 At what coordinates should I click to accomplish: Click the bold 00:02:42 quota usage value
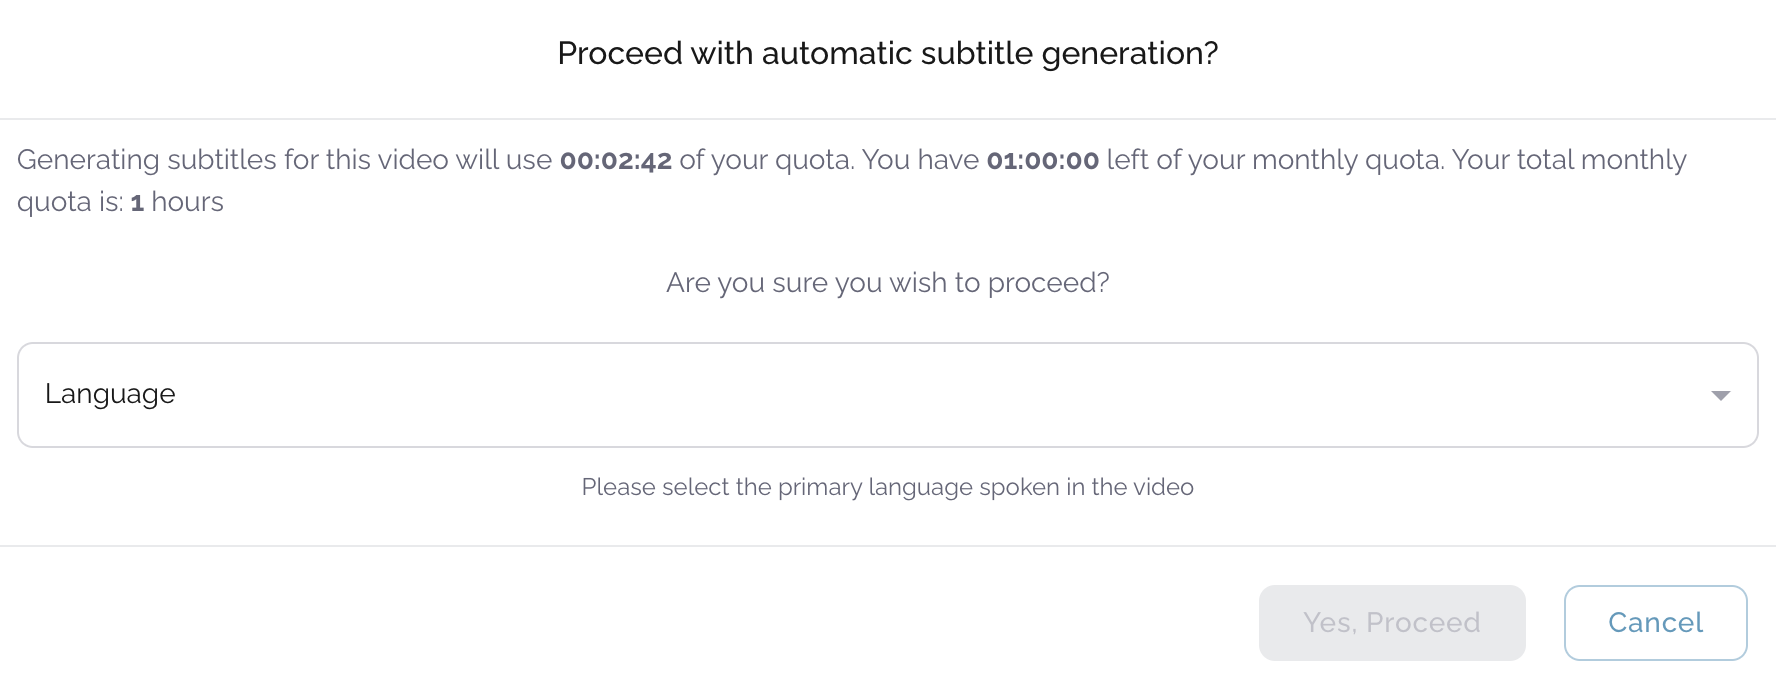point(615,161)
